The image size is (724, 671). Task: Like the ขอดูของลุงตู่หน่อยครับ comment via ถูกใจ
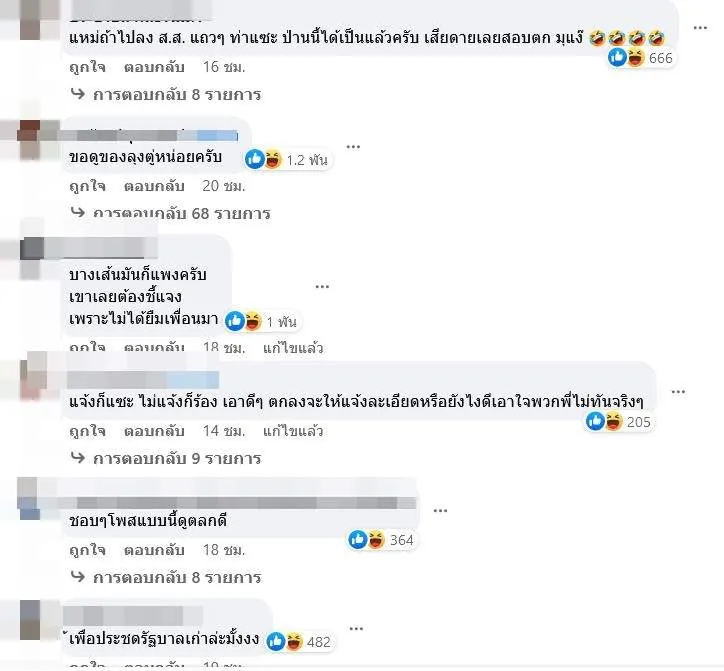pos(87,186)
